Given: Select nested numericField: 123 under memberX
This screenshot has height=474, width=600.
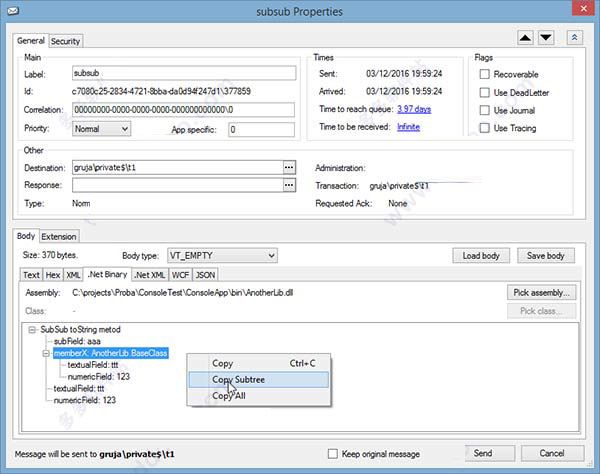Looking at the screenshot, I should pyautogui.click(x=99, y=377).
